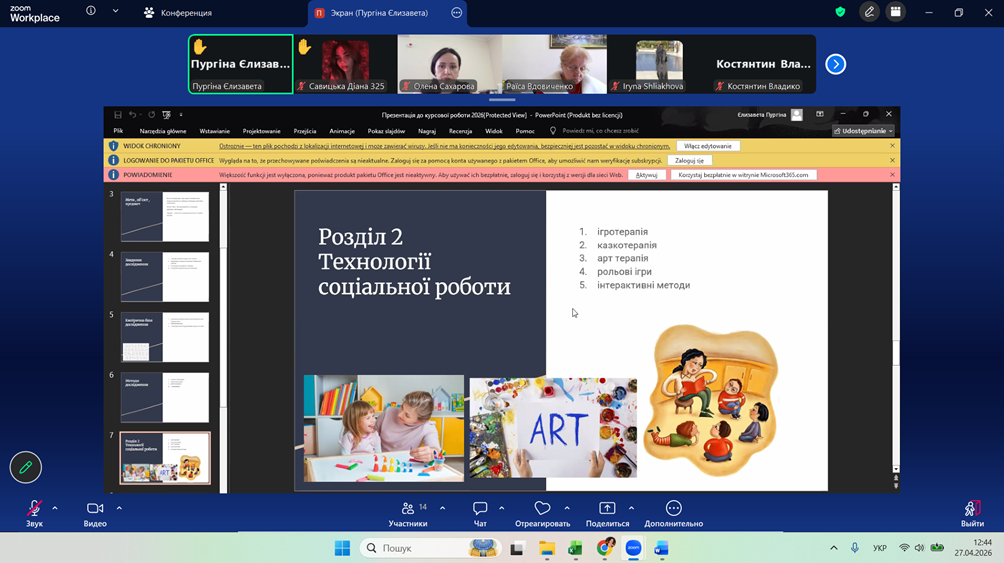Turn on the camera with Видео button

95,509
